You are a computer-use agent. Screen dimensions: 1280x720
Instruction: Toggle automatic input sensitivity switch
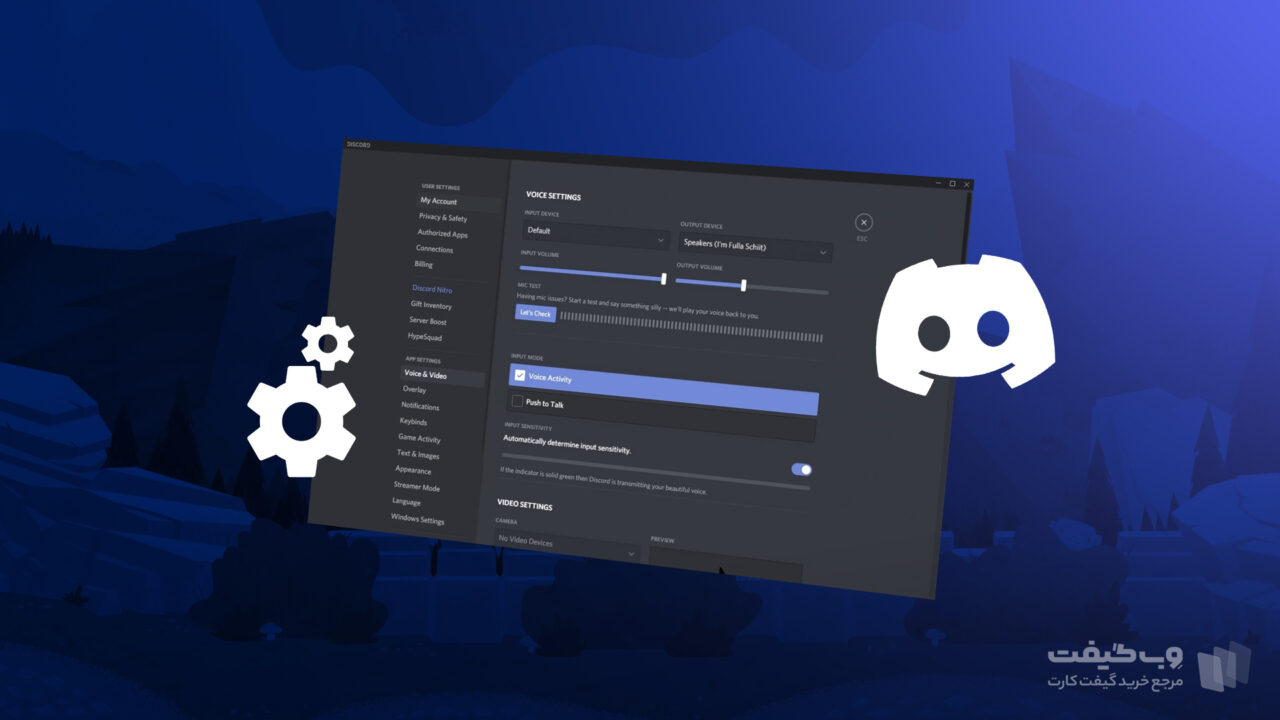coord(801,469)
